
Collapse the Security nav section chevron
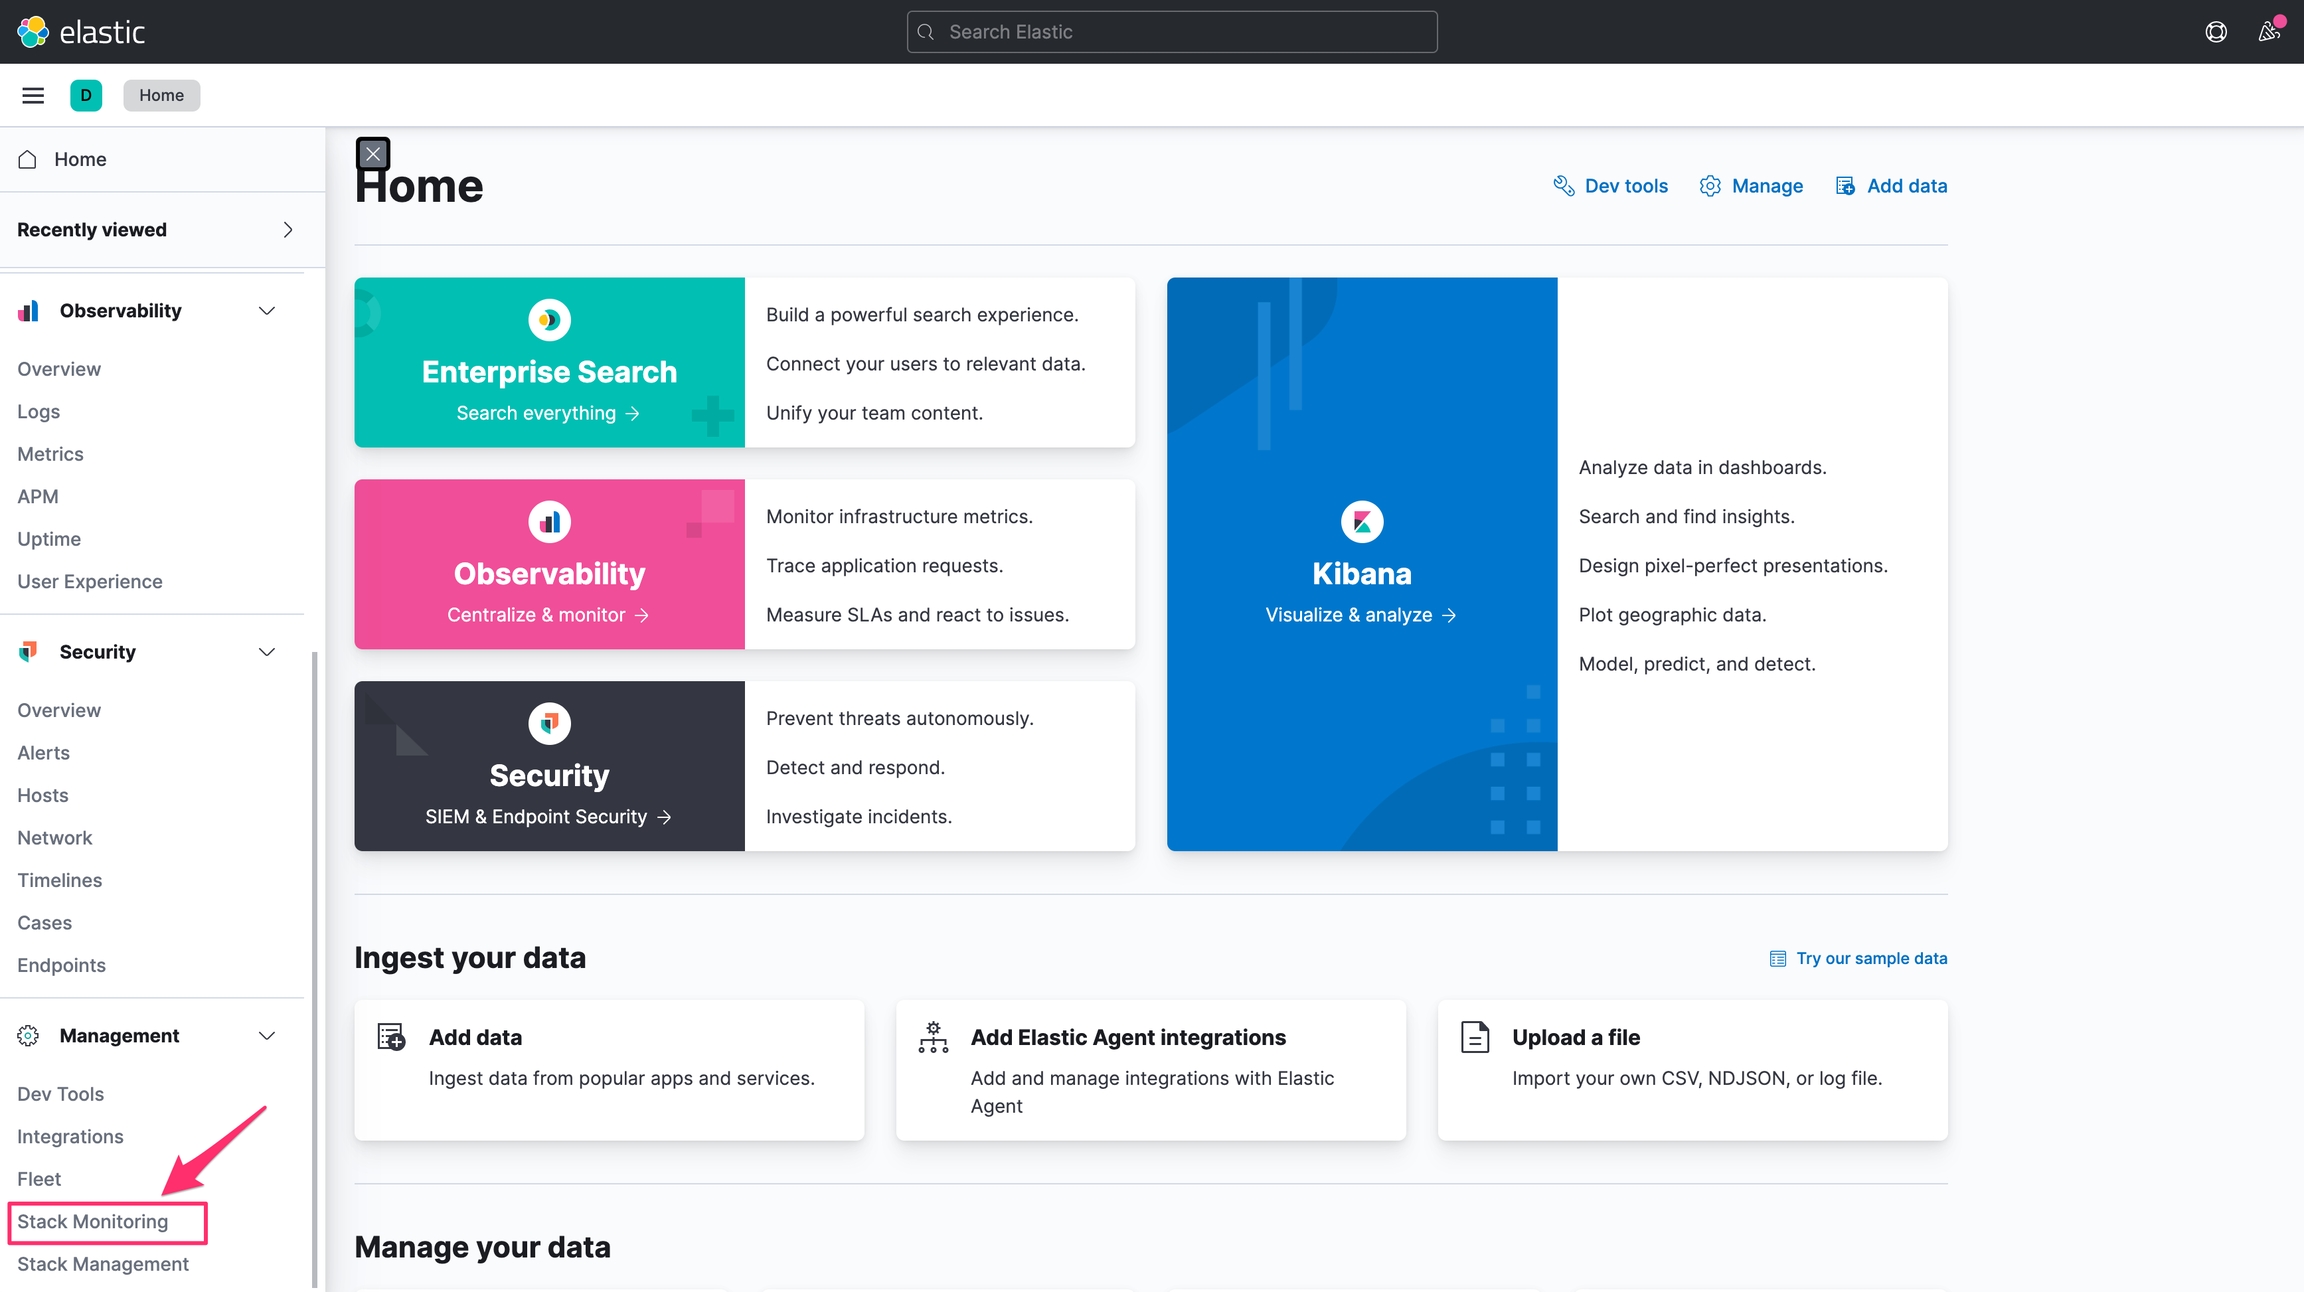tap(267, 652)
